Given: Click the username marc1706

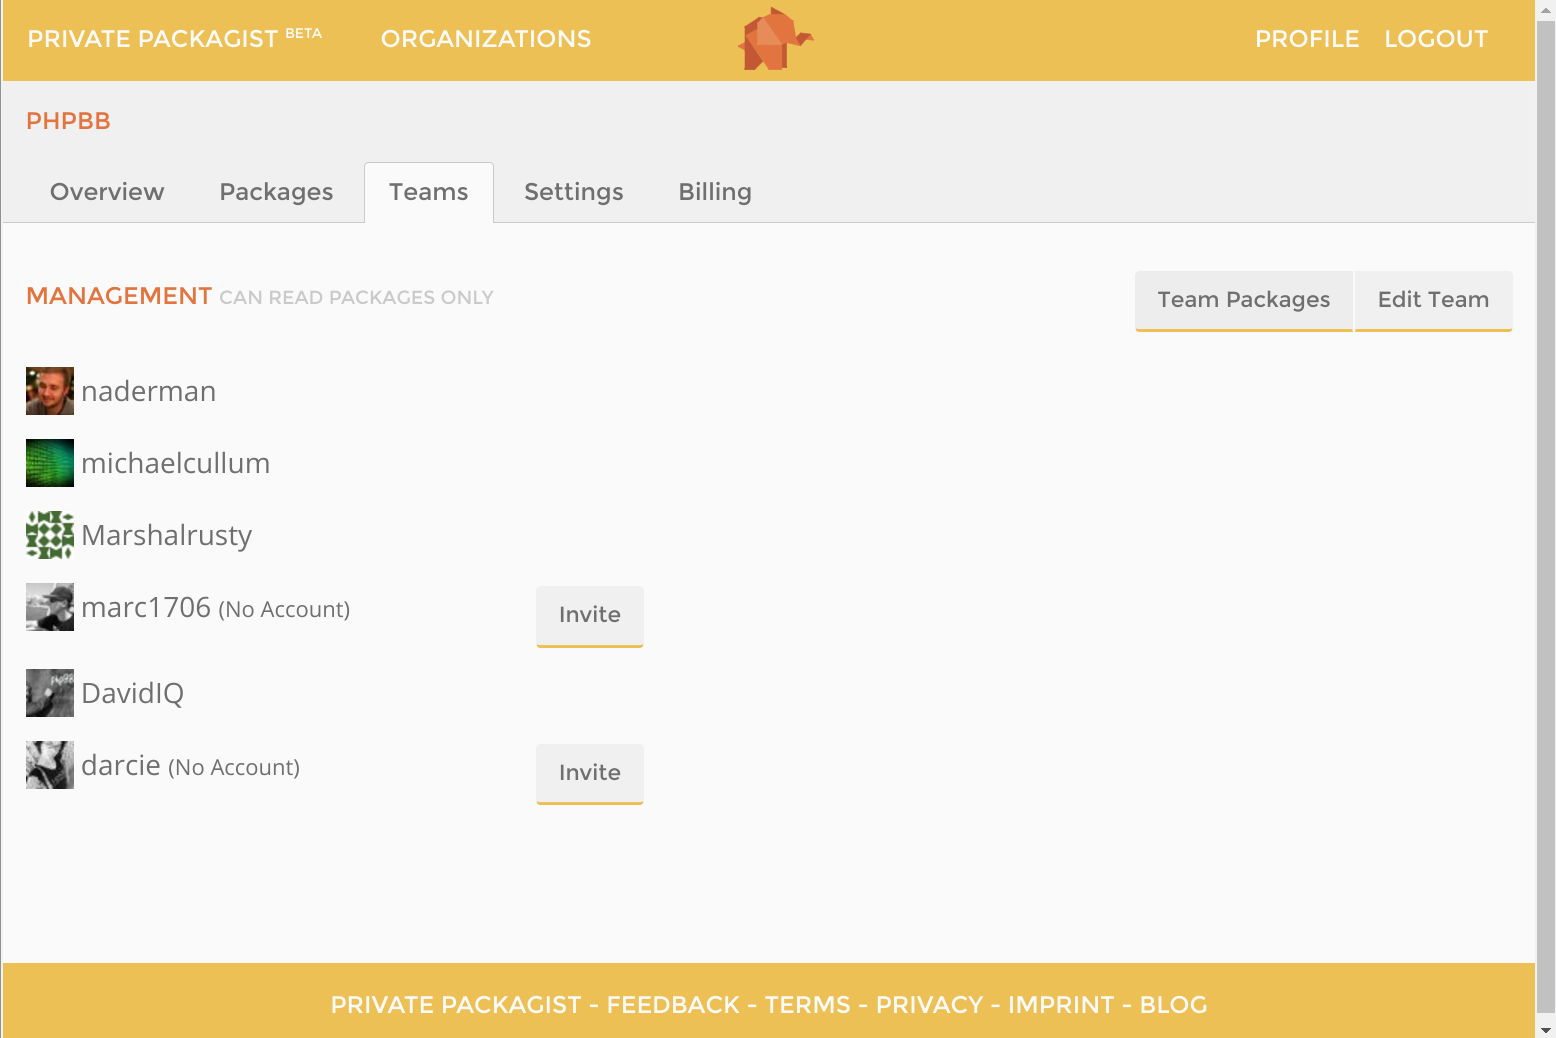Looking at the screenshot, I should 146,607.
